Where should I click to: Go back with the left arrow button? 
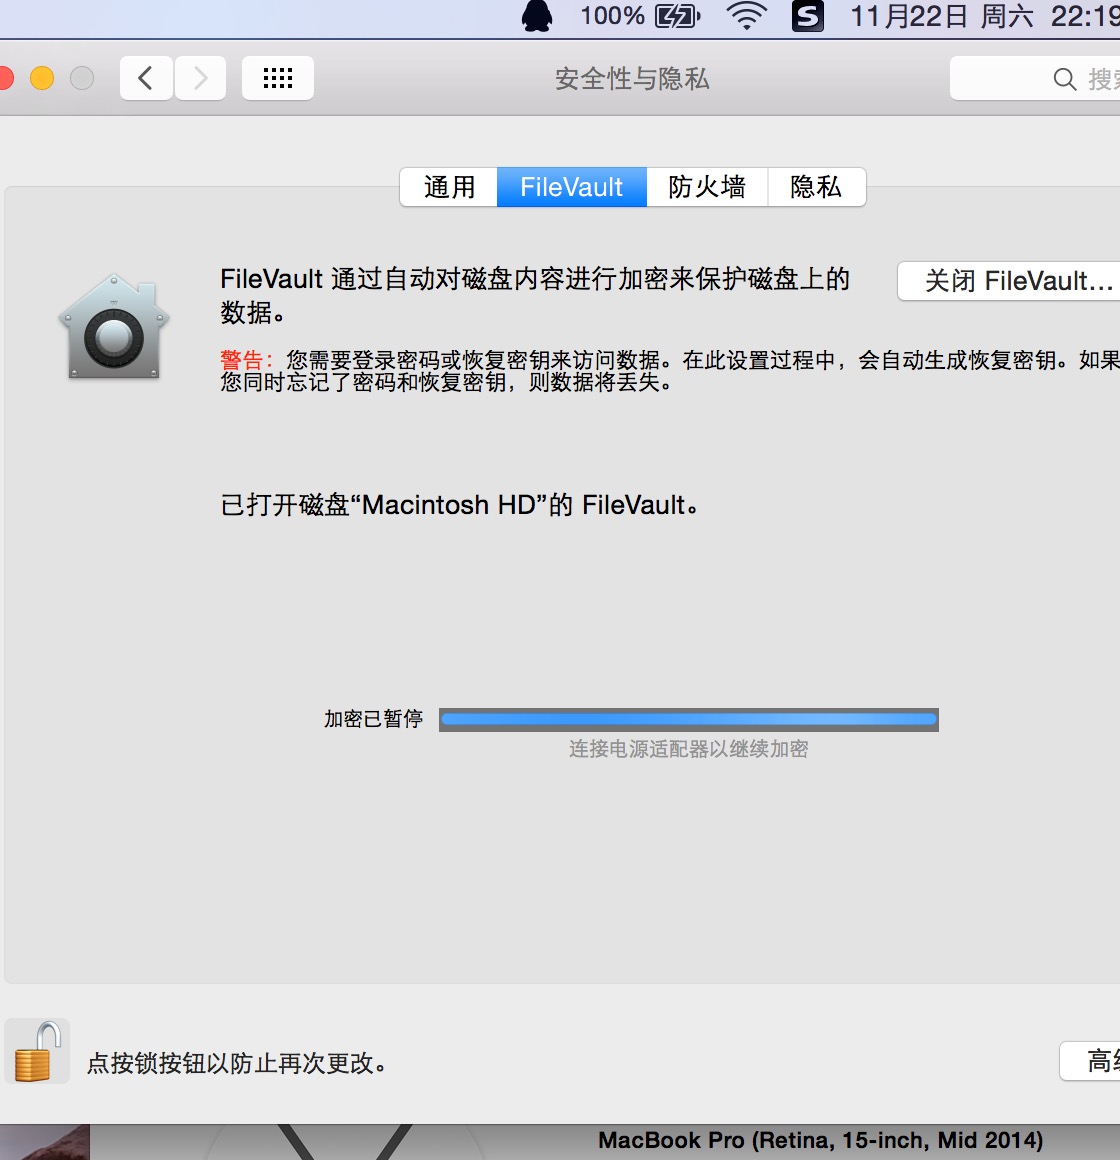coord(146,78)
